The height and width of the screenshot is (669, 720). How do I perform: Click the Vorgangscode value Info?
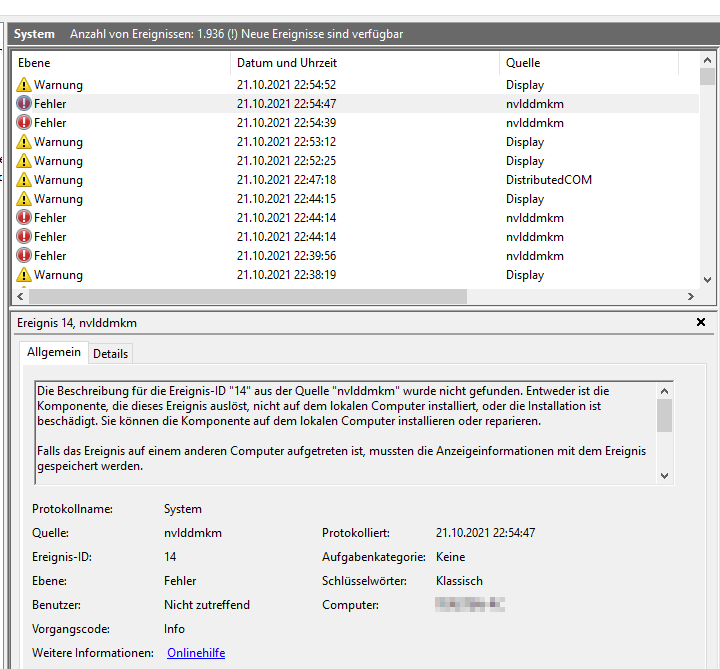pyautogui.click(x=174, y=629)
